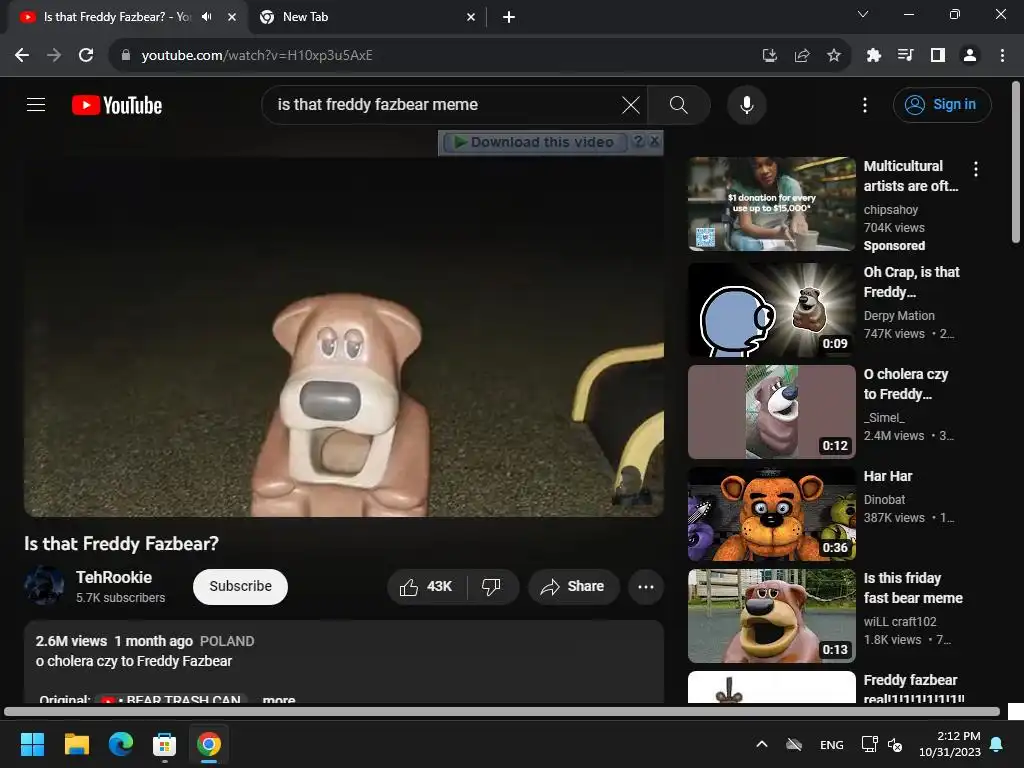Like the video with thumbs-up 43K
The width and height of the screenshot is (1024, 768).
427,586
